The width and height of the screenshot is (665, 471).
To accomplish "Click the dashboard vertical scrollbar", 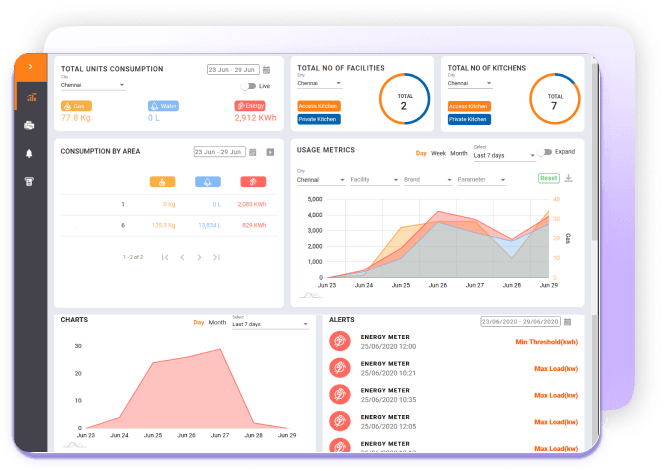I will [x=595, y=153].
